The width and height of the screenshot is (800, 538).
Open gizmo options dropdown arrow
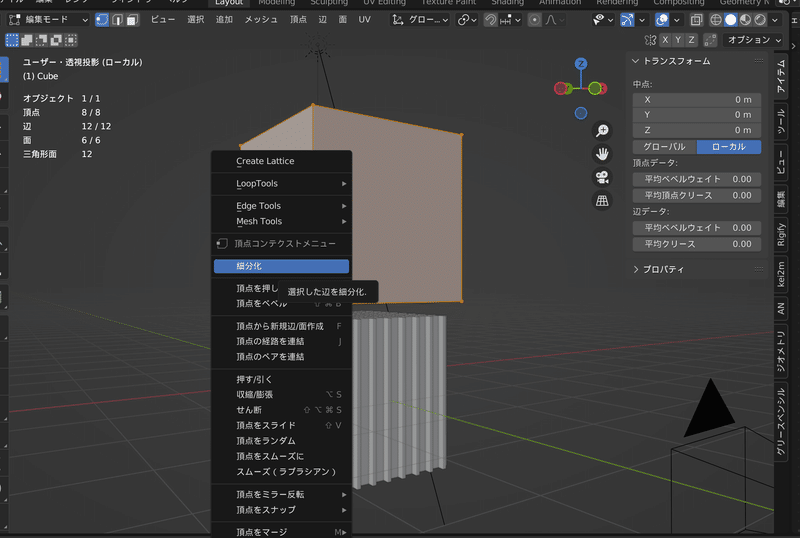(642, 20)
